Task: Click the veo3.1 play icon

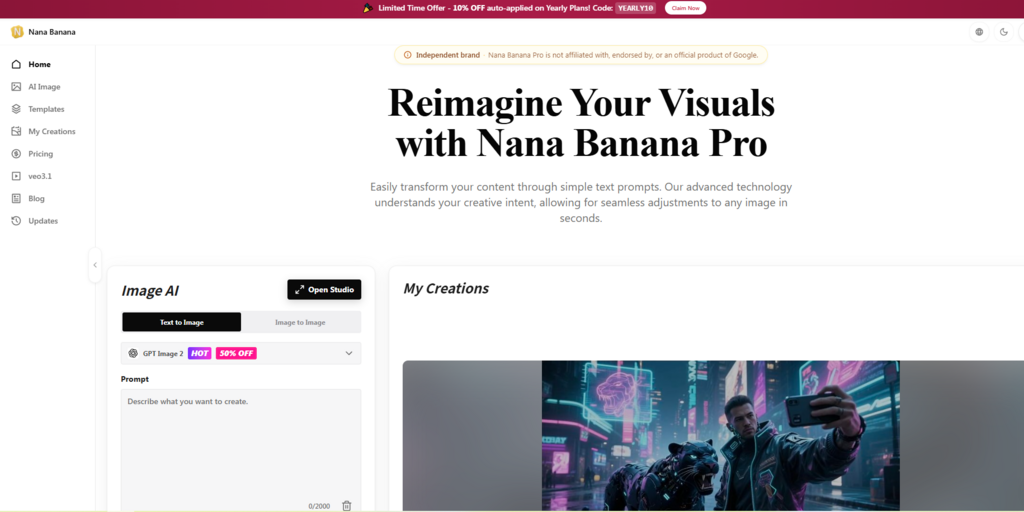Action: pos(16,176)
